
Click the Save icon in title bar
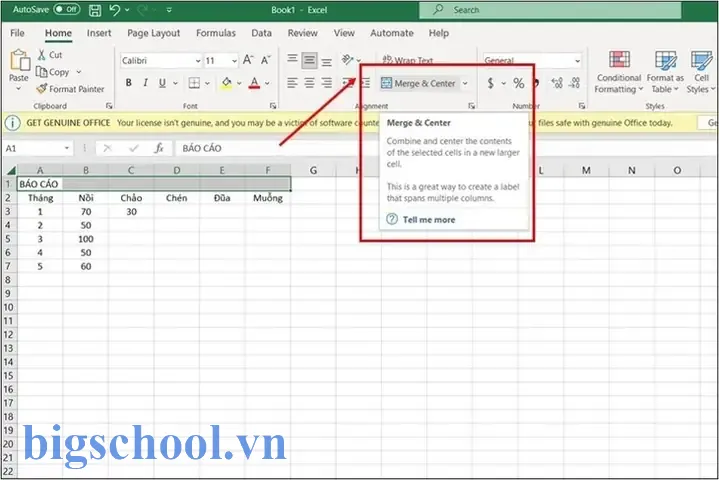coord(95,10)
